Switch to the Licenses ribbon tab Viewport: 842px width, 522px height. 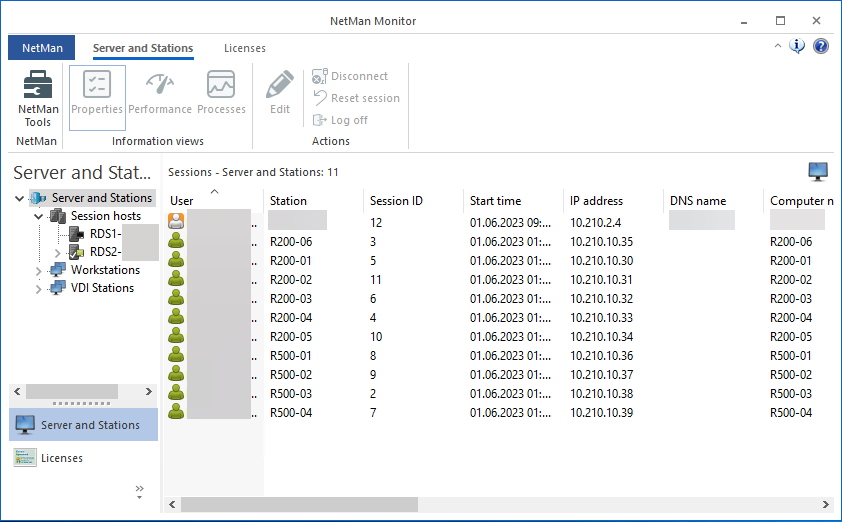(244, 48)
